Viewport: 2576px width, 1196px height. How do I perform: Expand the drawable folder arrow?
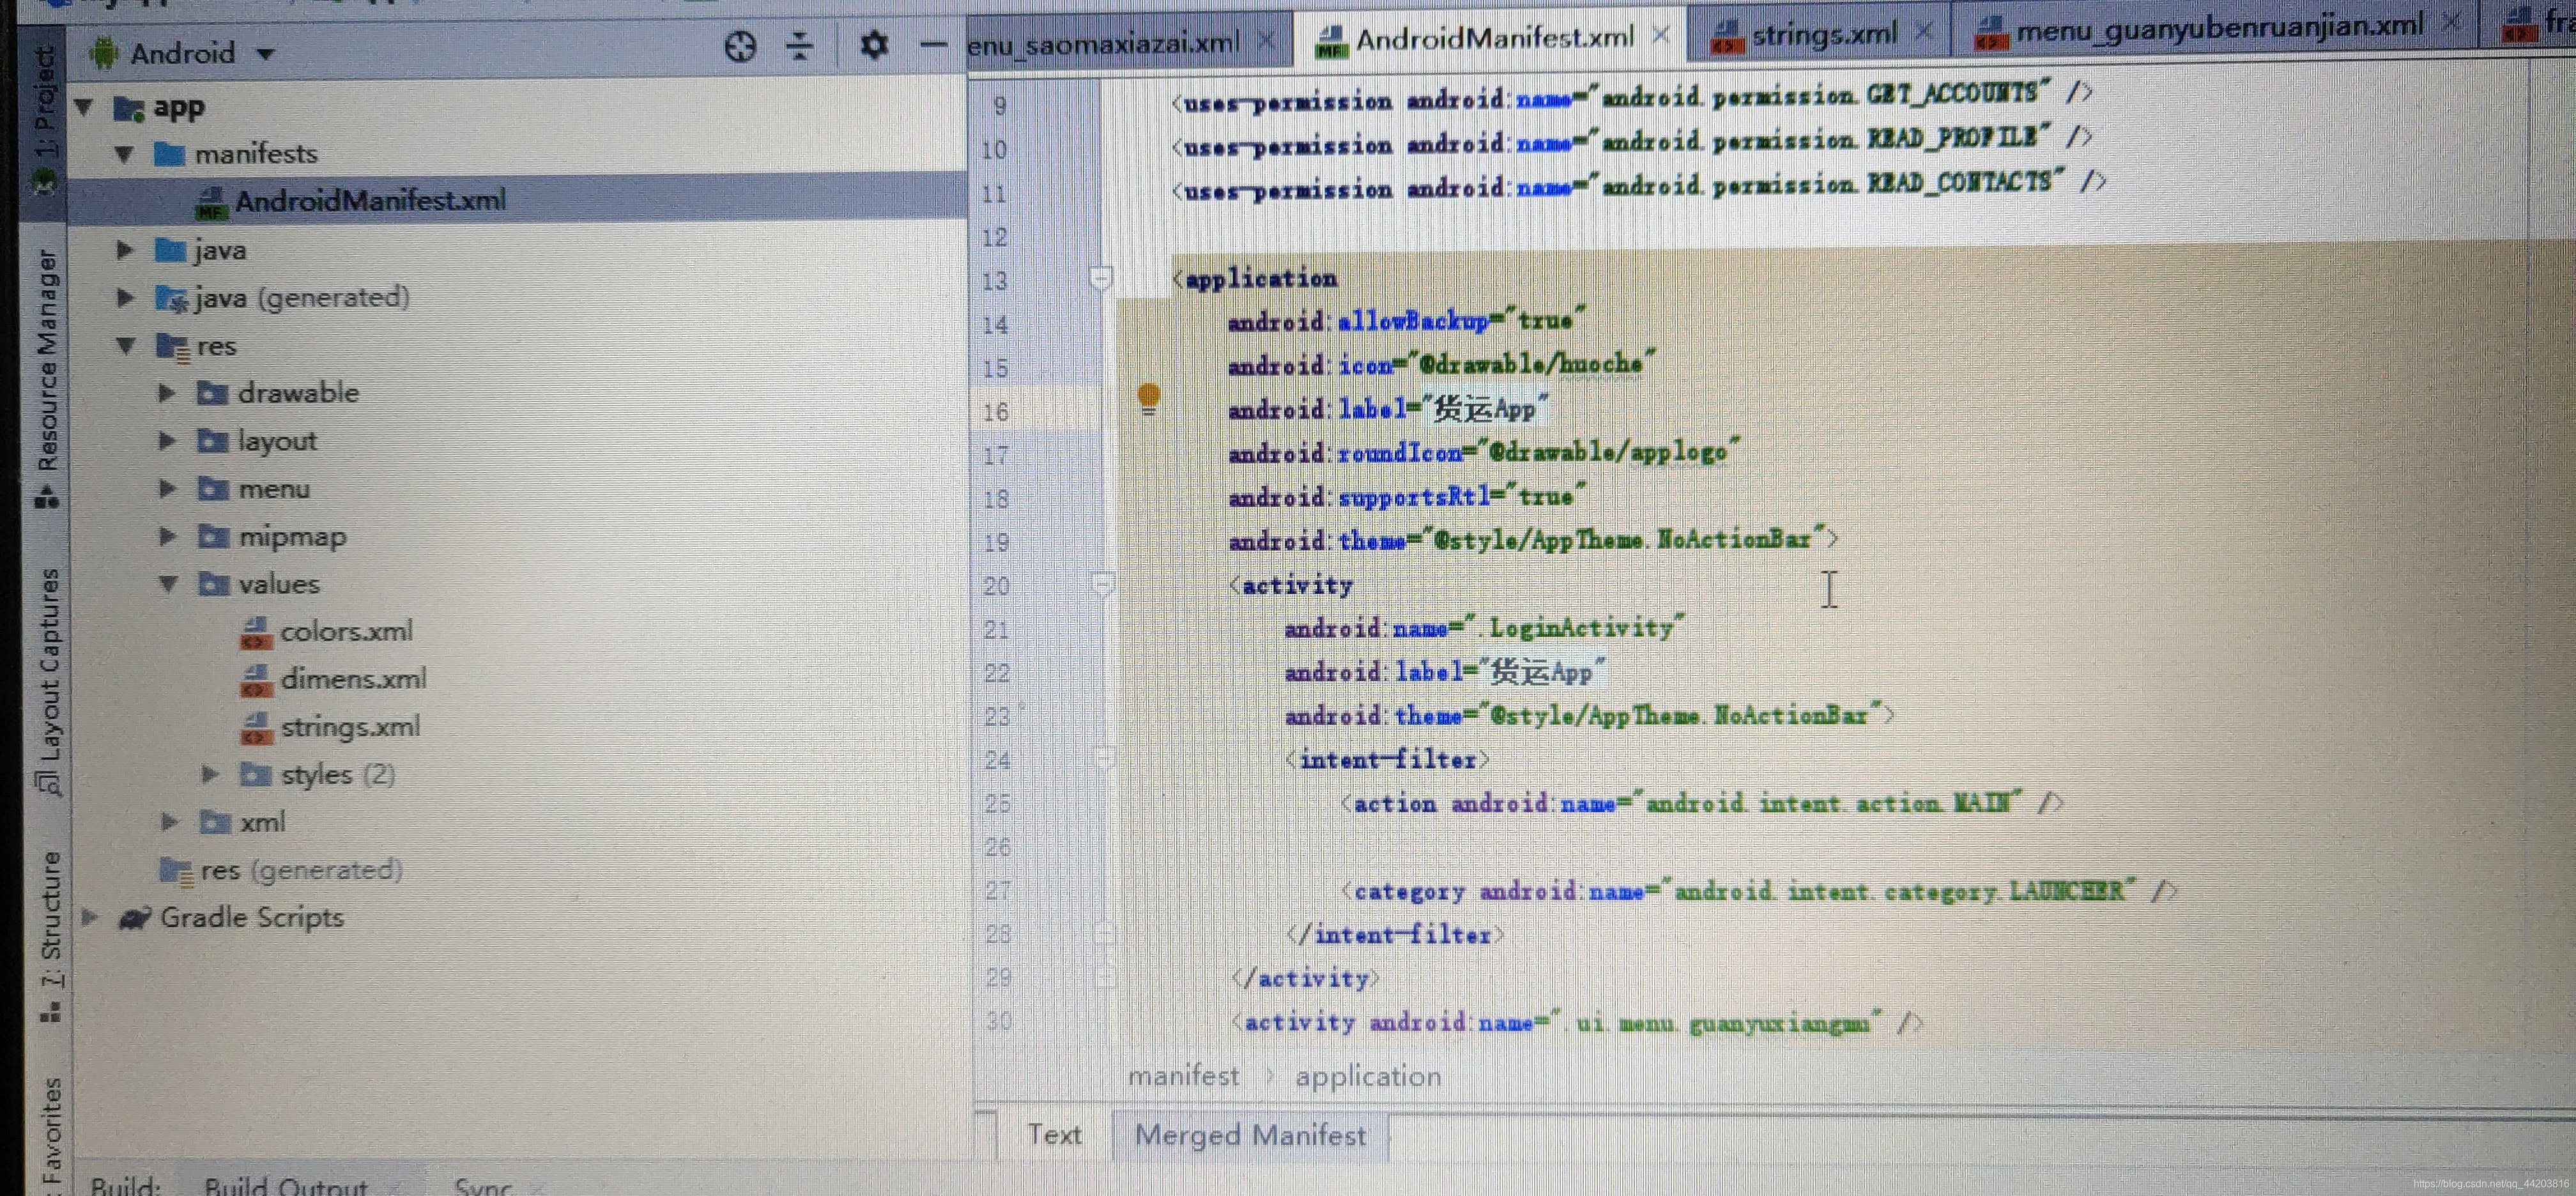(x=166, y=393)
